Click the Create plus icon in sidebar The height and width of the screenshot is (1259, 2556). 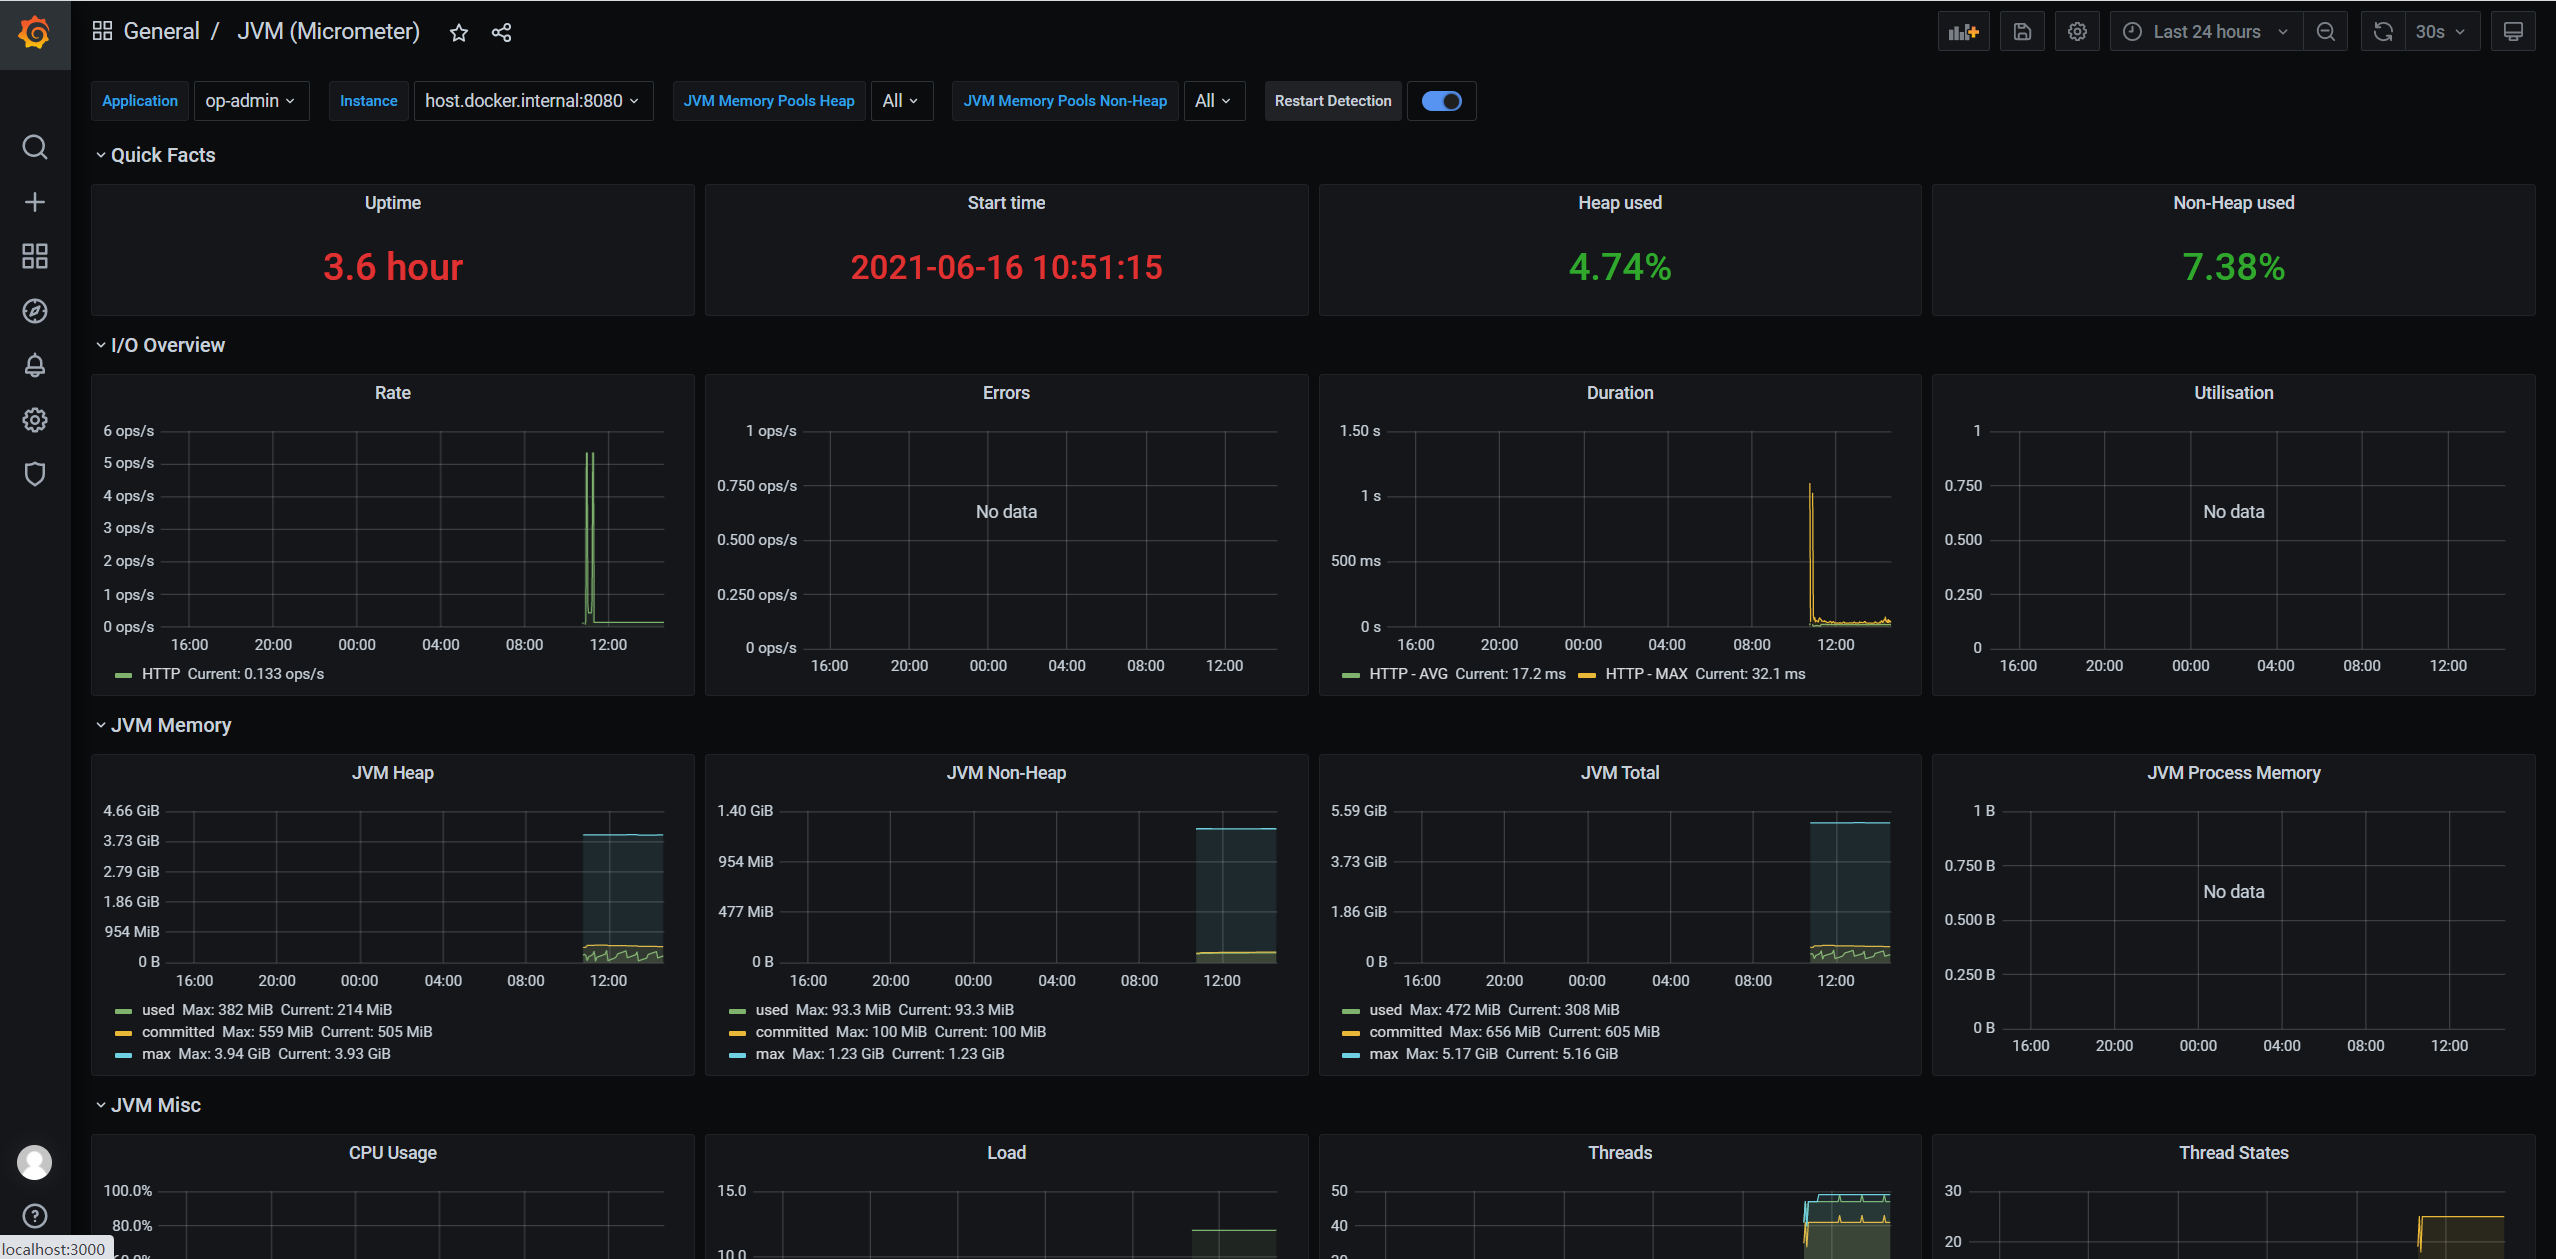(x=35, y=202)
